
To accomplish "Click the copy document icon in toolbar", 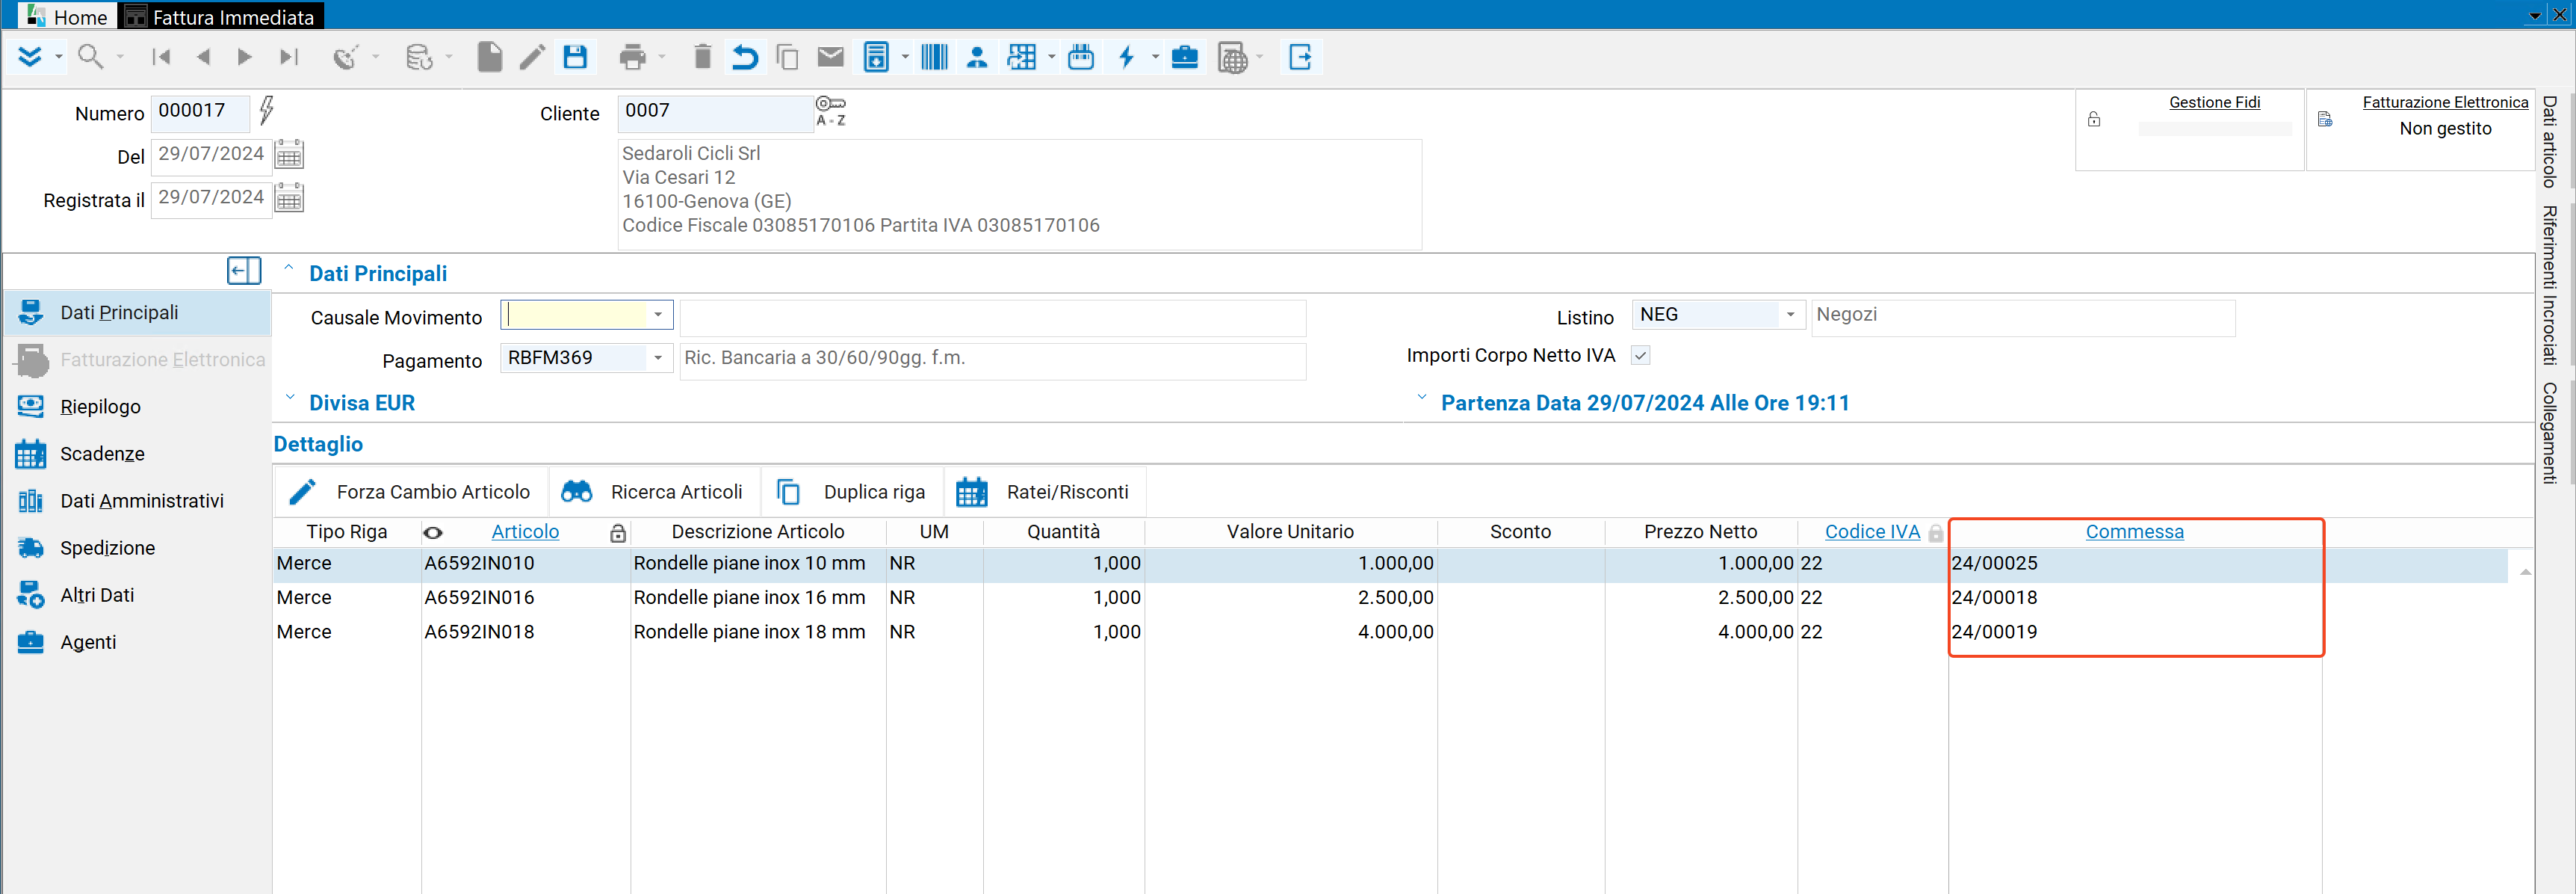I will point(788,57).
